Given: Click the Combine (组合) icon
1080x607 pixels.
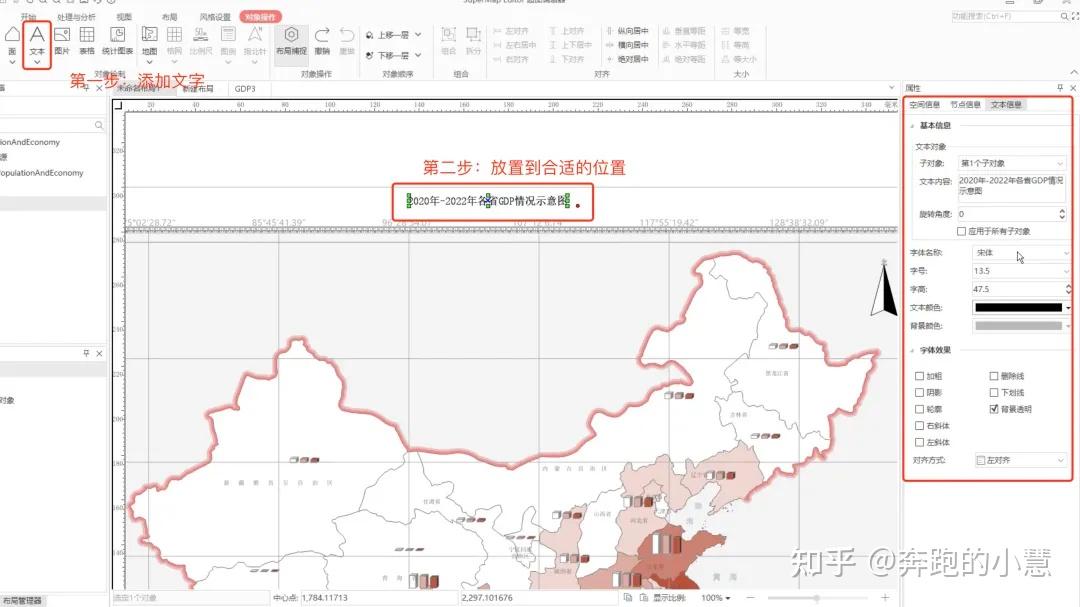Looking at the screenshot, I should [x=447, y=37].
